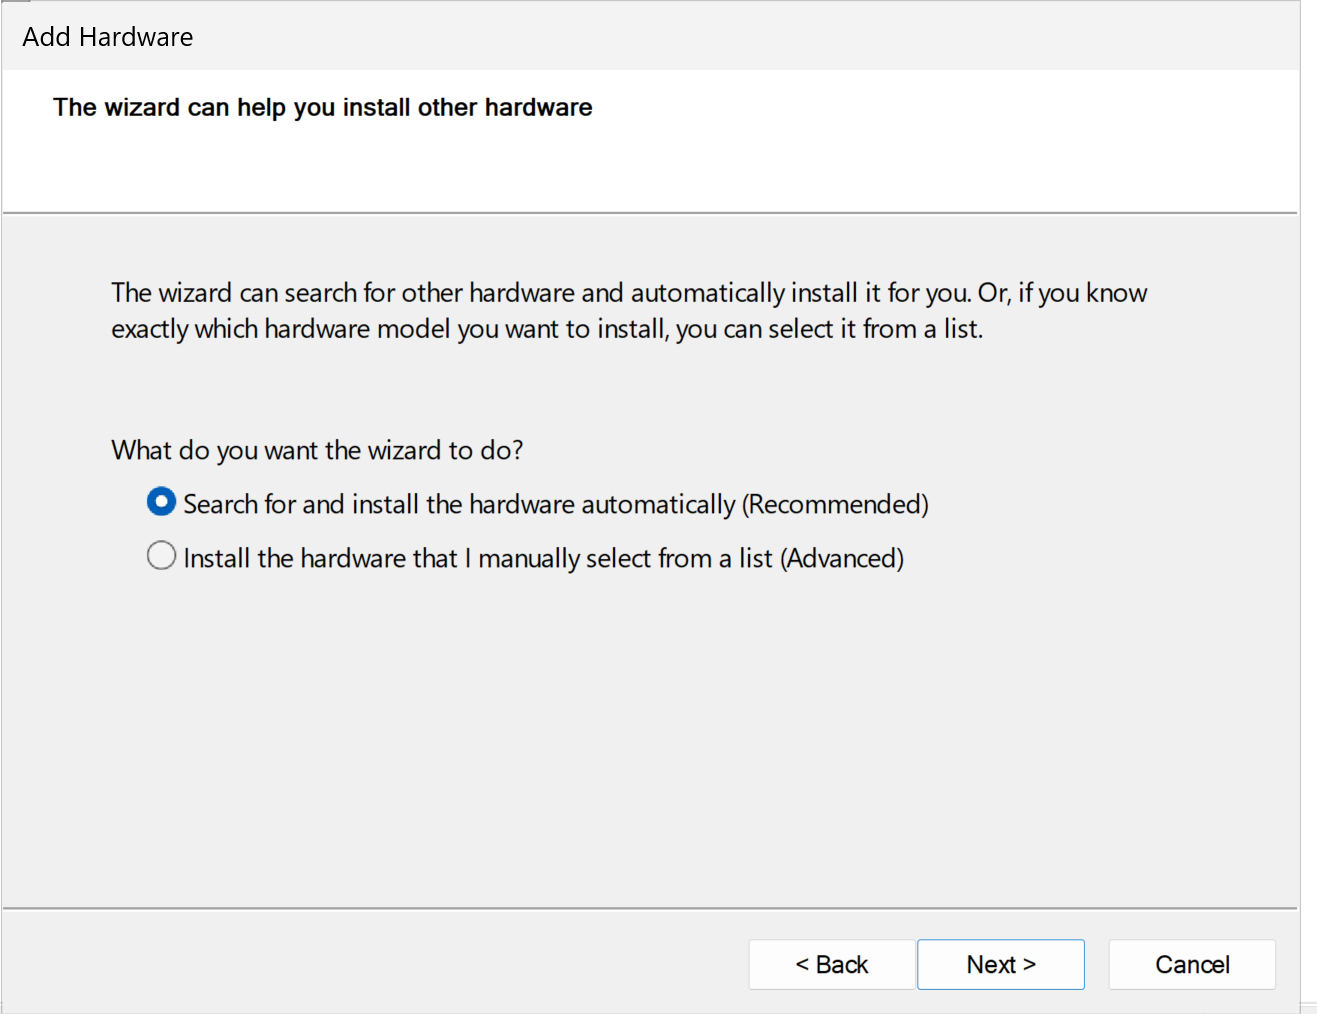The height and width of the screenshot is (1014, 1317).
Task: Select the filled blue radio dot for automatic search
Action: 161,502
